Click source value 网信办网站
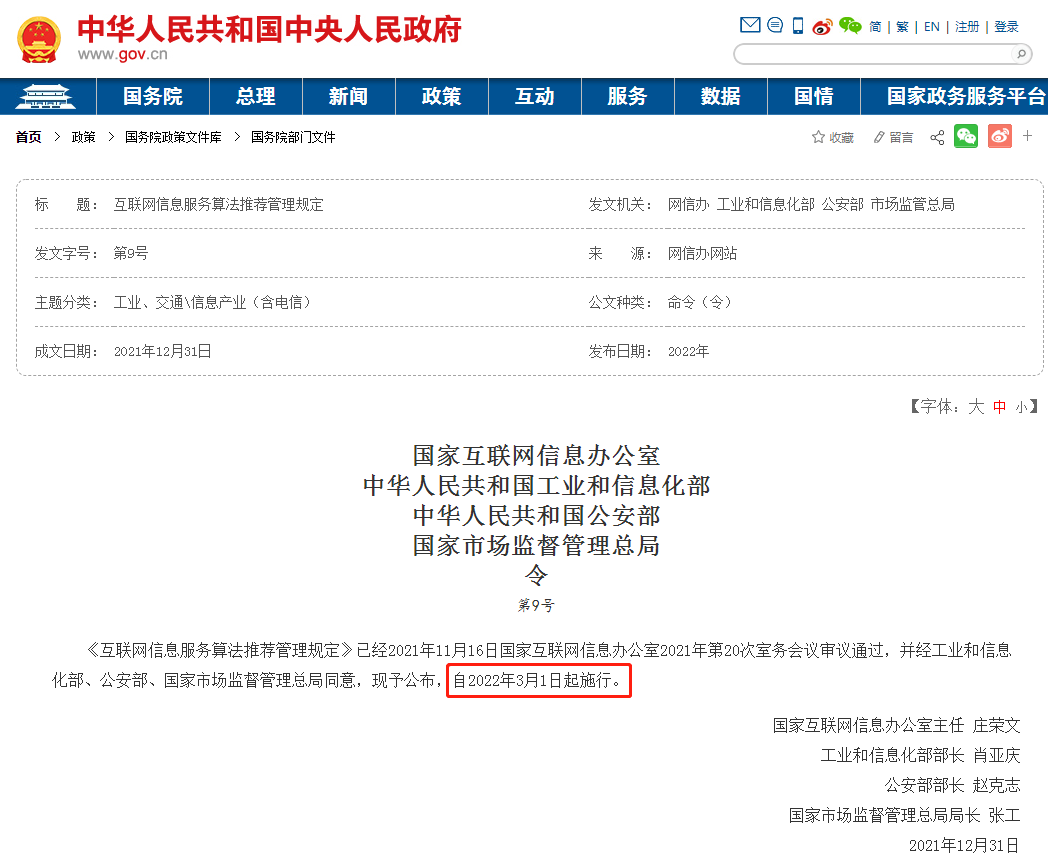The image size is (1048, 857). click(702, 253)
